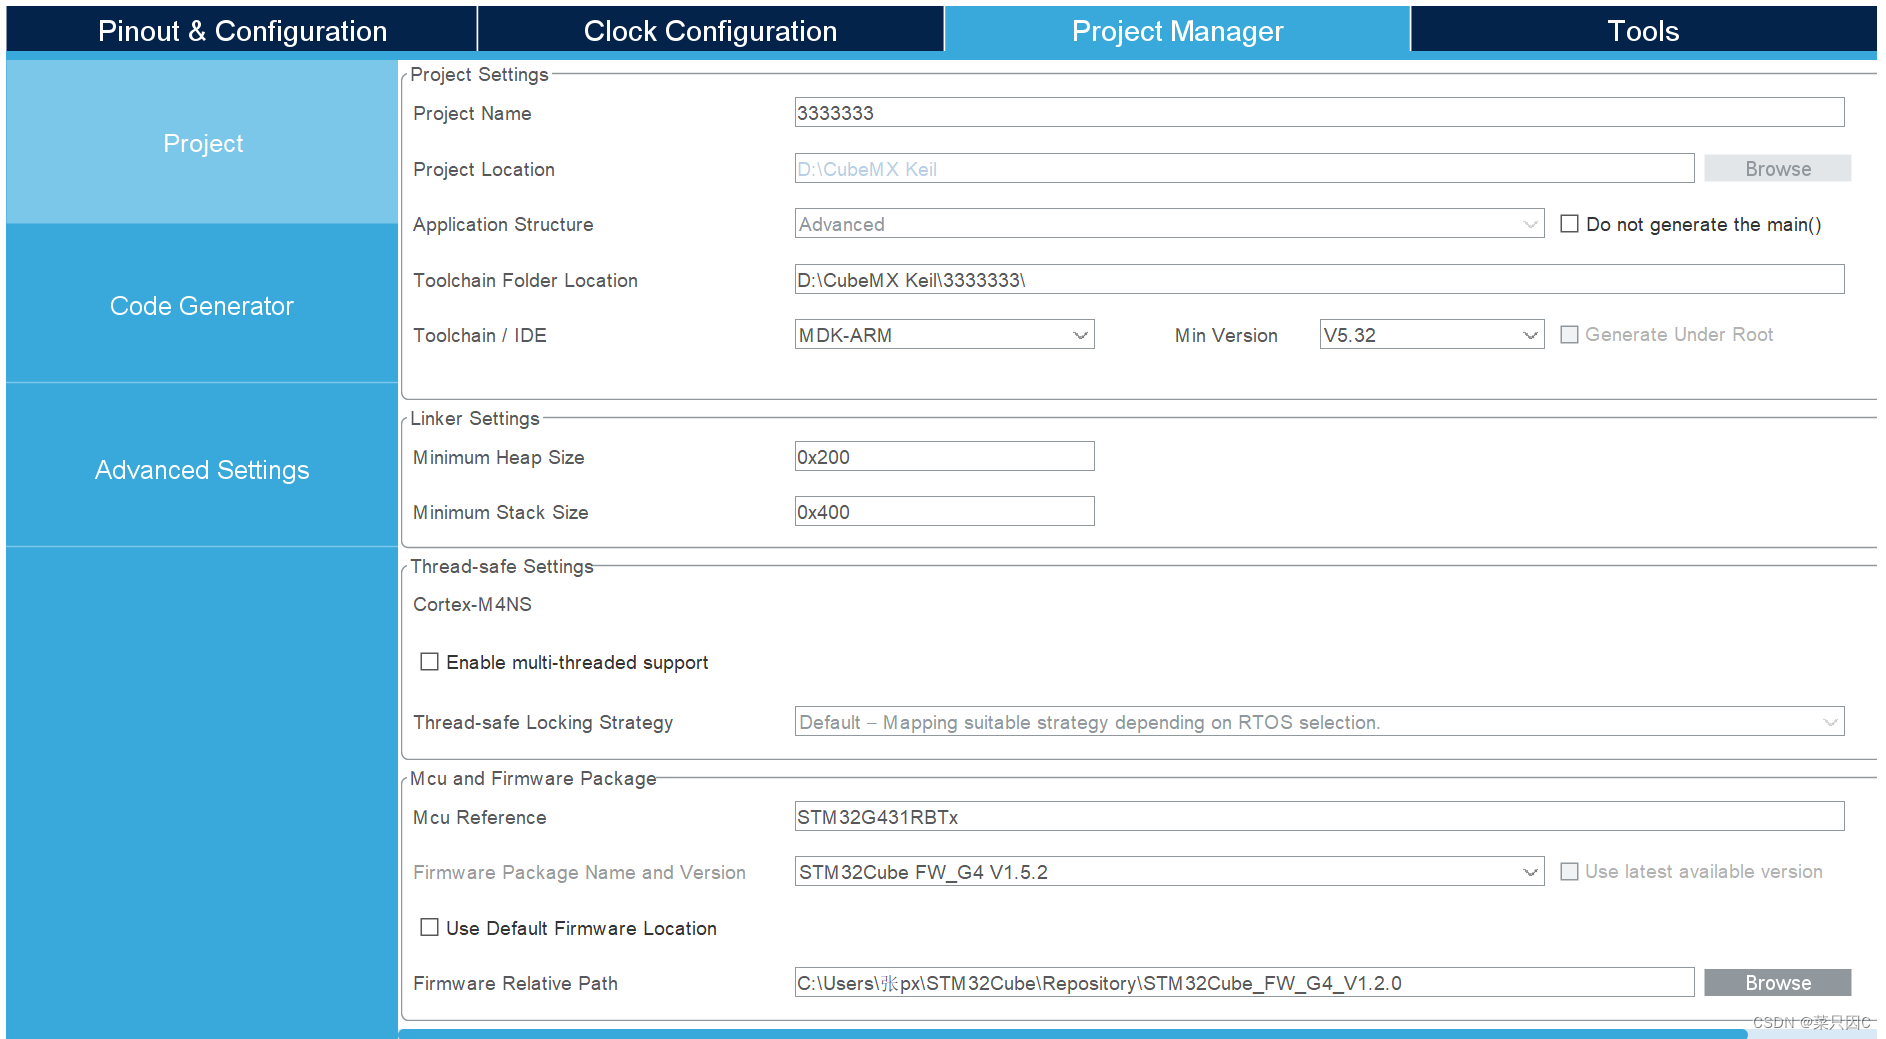Toggle Do not generate the main() checkbox

1570,224
